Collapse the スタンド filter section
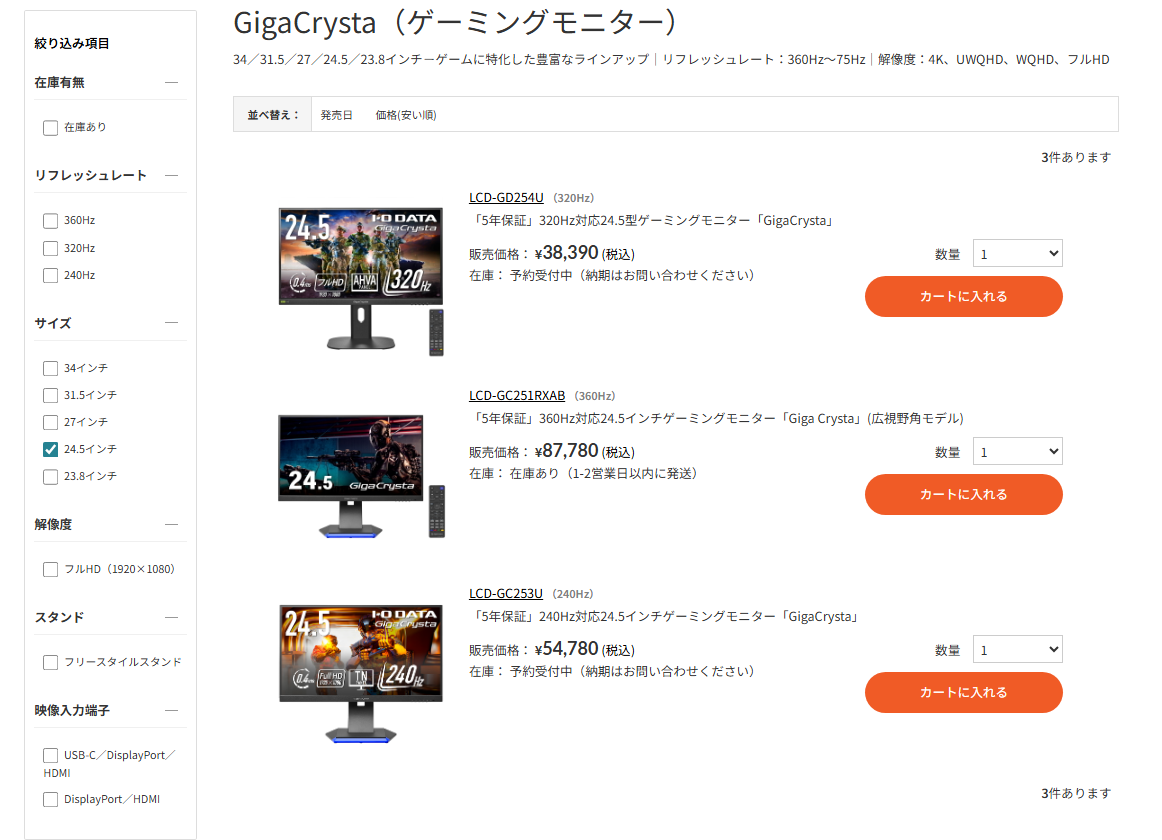The height and width of the screenshot is (840, 1162). [172, 617]
